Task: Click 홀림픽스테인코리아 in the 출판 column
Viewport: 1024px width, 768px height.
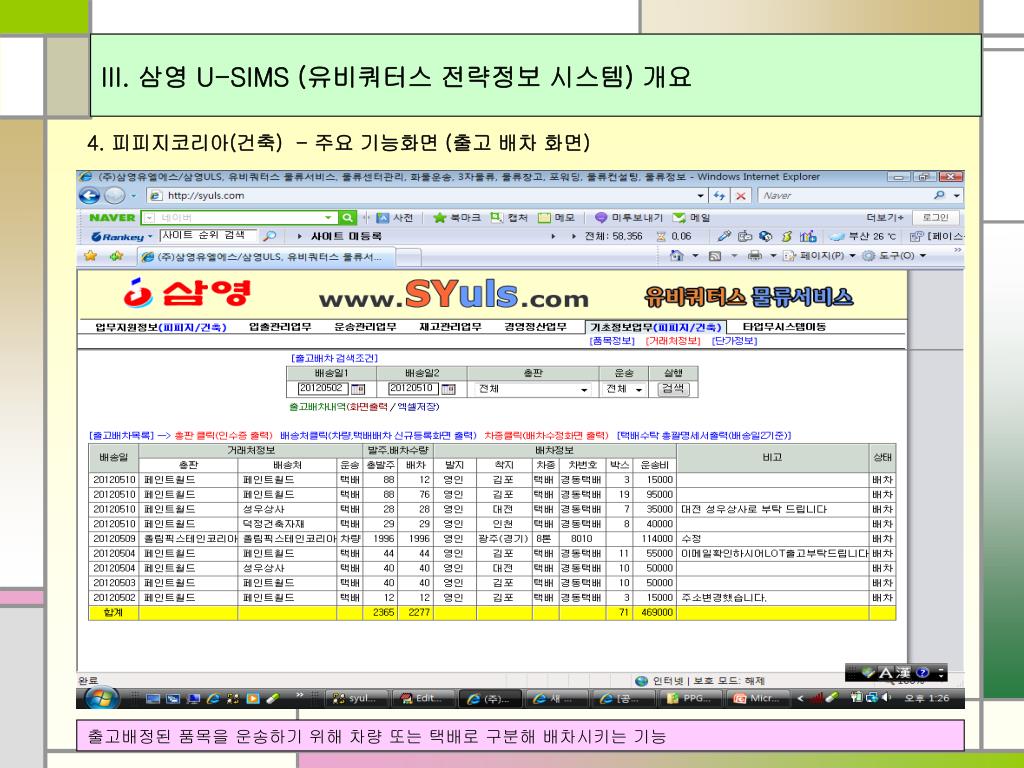Action: [x=189, y=539]
